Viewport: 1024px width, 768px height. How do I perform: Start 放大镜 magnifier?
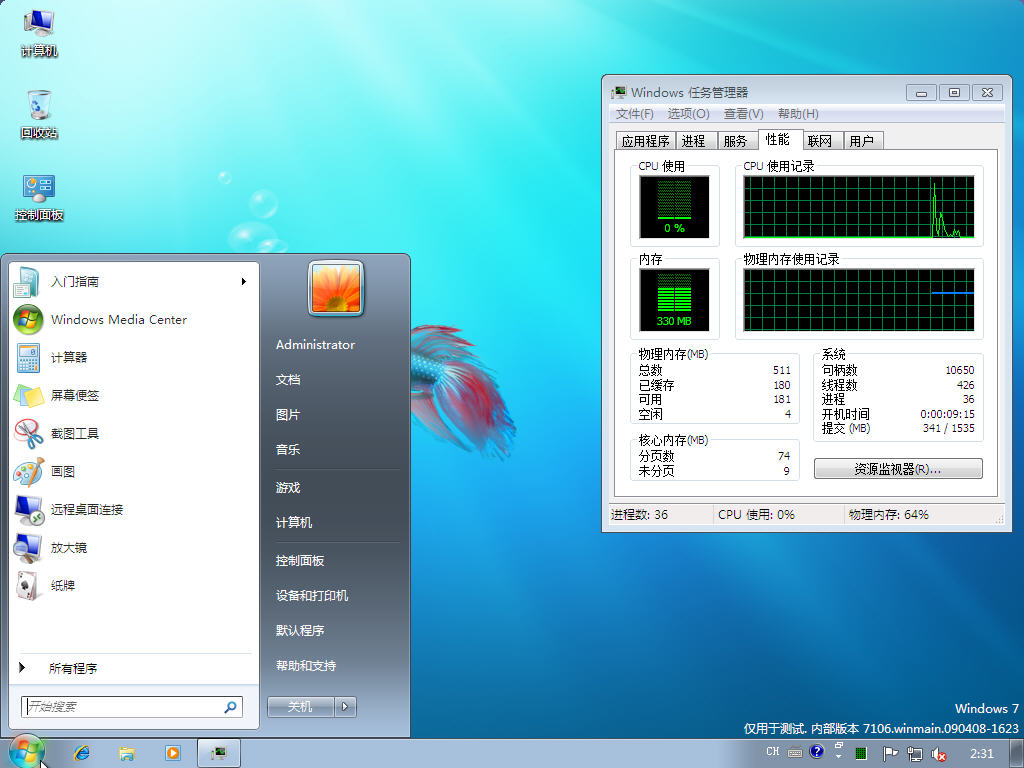click(x=133, y=547)
